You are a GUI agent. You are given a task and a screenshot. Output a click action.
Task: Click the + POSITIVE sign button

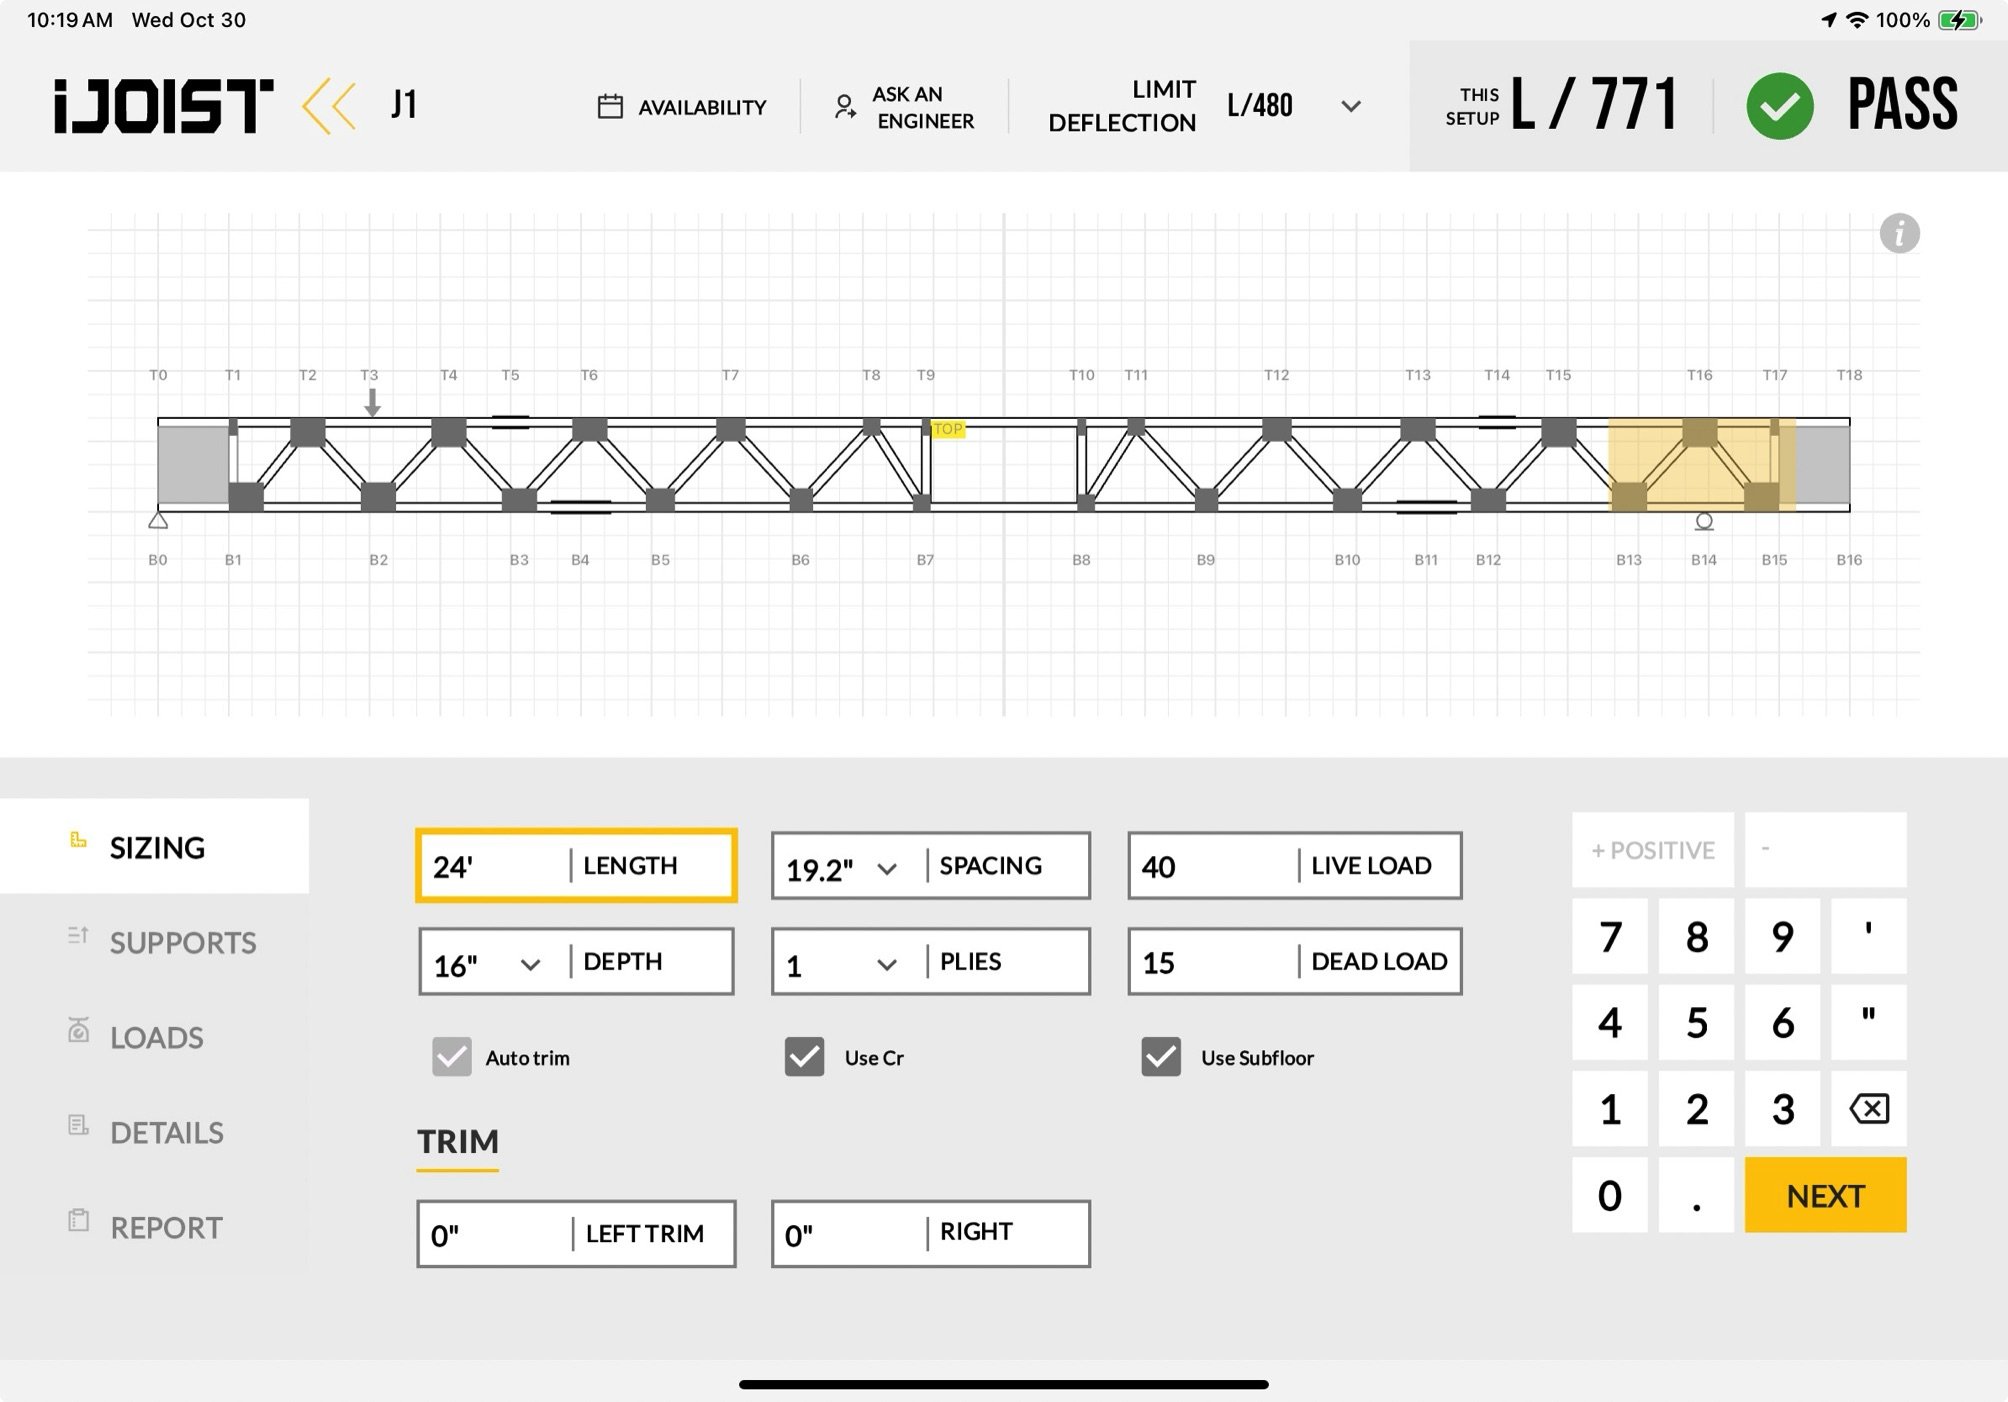1653,850
